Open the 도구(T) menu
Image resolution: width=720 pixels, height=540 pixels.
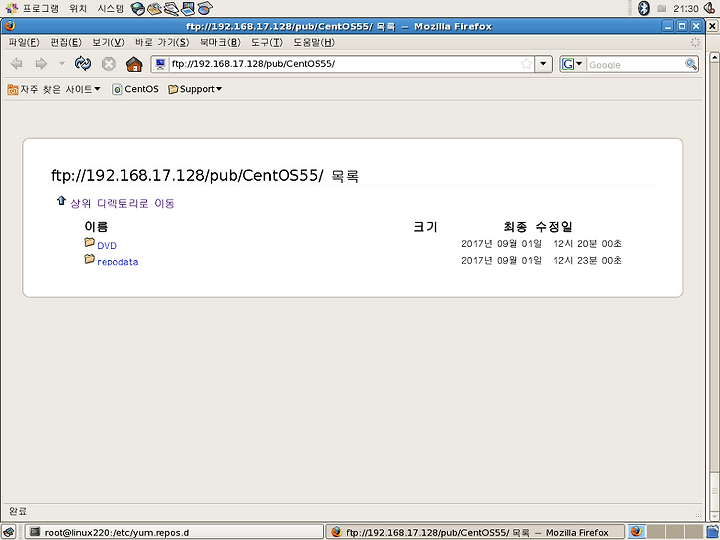pyautogui.click(x=266, y=42)
